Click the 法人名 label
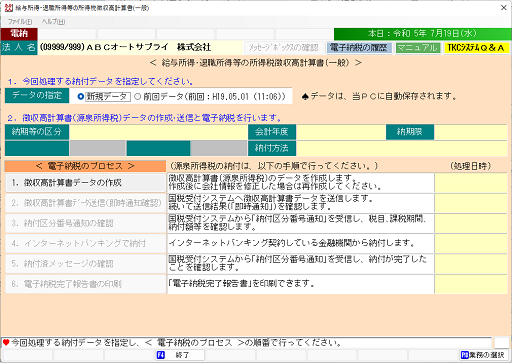This screenshot has height=363, width=512. (19, 48)
